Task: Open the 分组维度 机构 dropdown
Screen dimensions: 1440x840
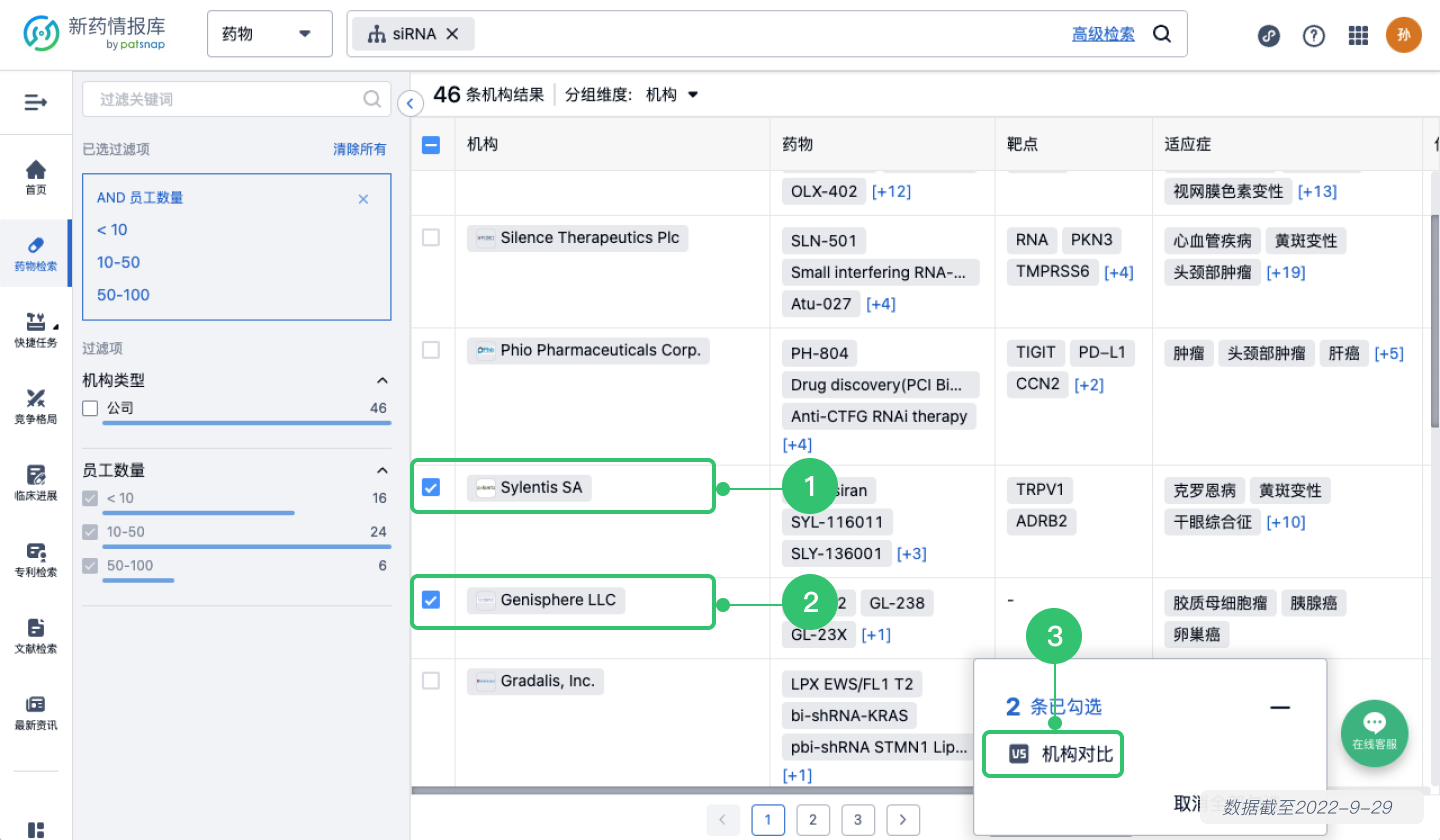Action: click(672, 95)
